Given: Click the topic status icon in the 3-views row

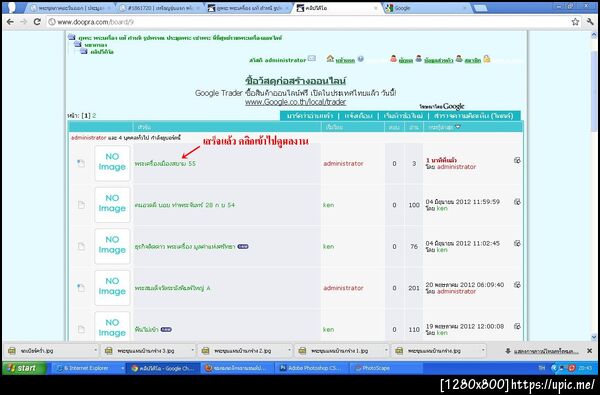Looking at the screenshot, I should [81, 163].
